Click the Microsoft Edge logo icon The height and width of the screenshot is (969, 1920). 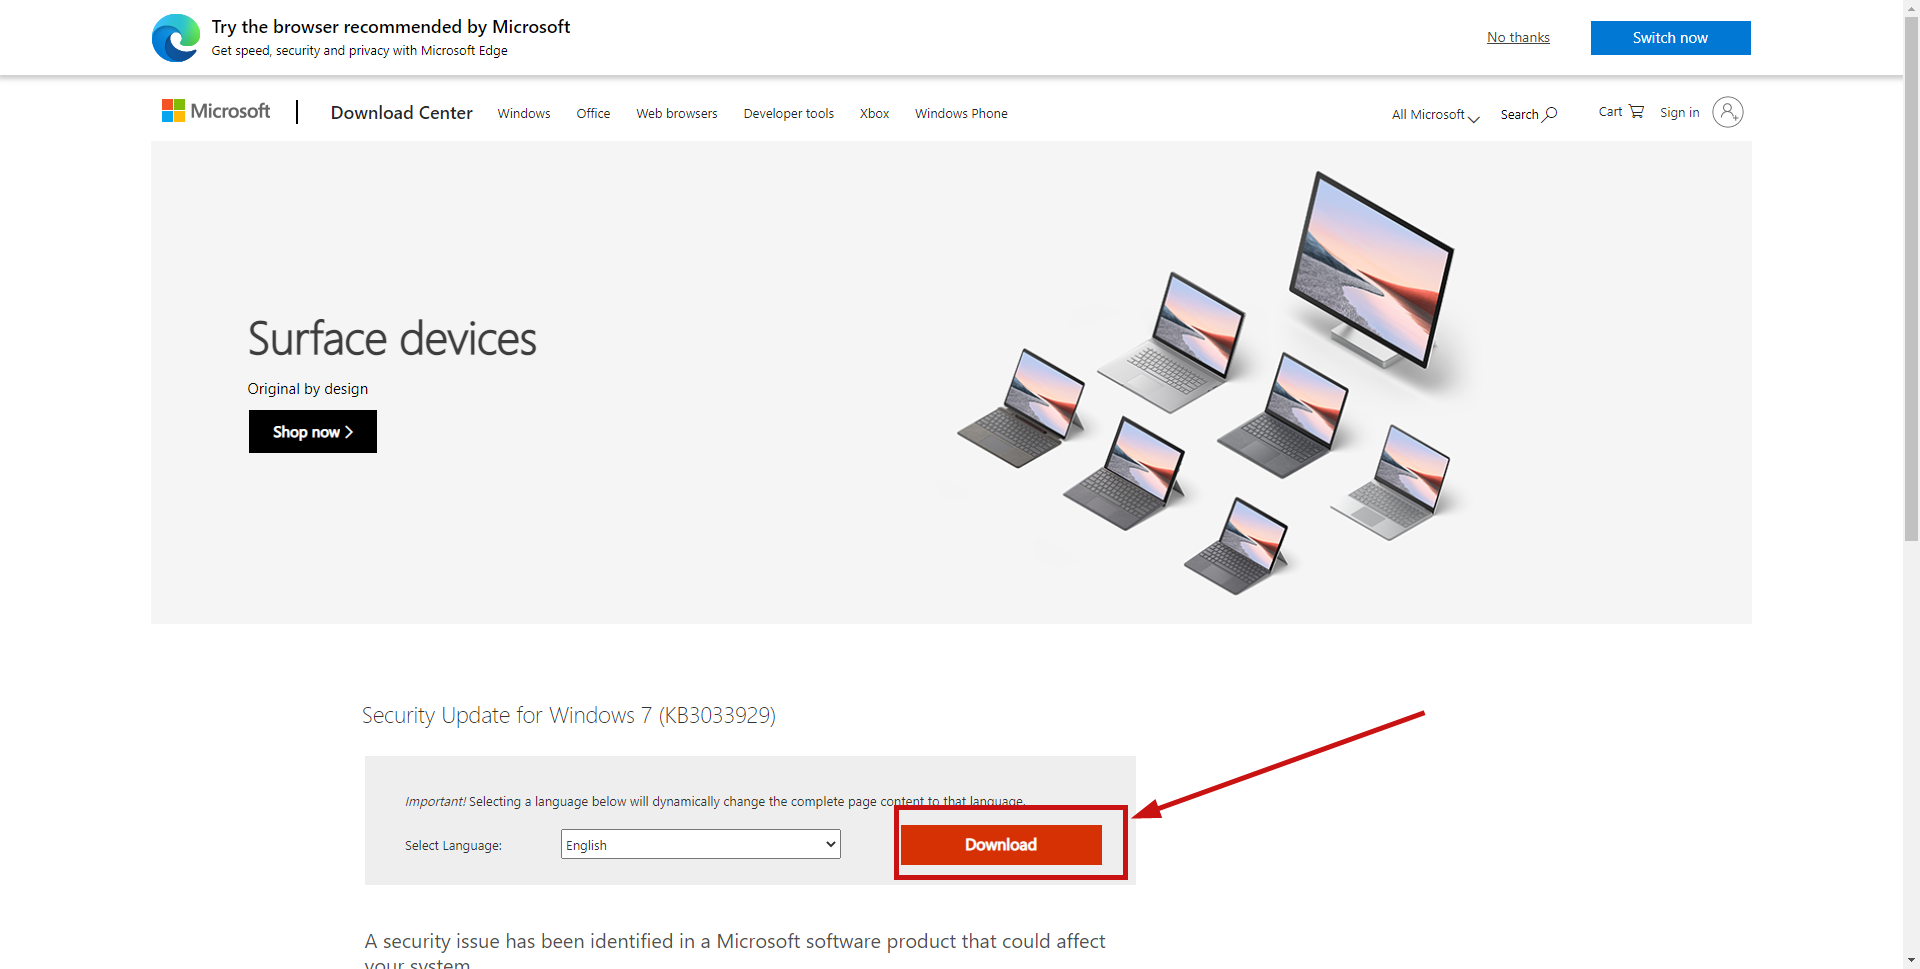click(x=176, y=38)
